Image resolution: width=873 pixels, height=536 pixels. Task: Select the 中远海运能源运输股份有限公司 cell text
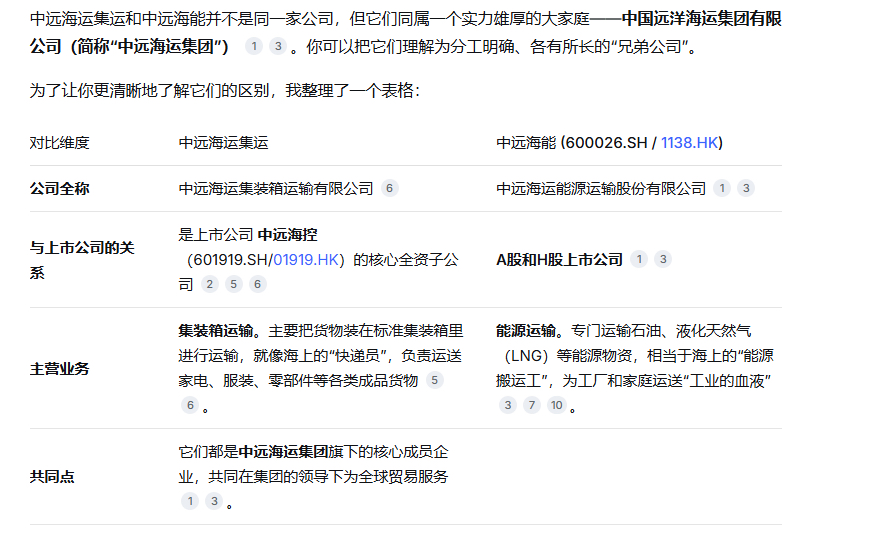point(601,189)
